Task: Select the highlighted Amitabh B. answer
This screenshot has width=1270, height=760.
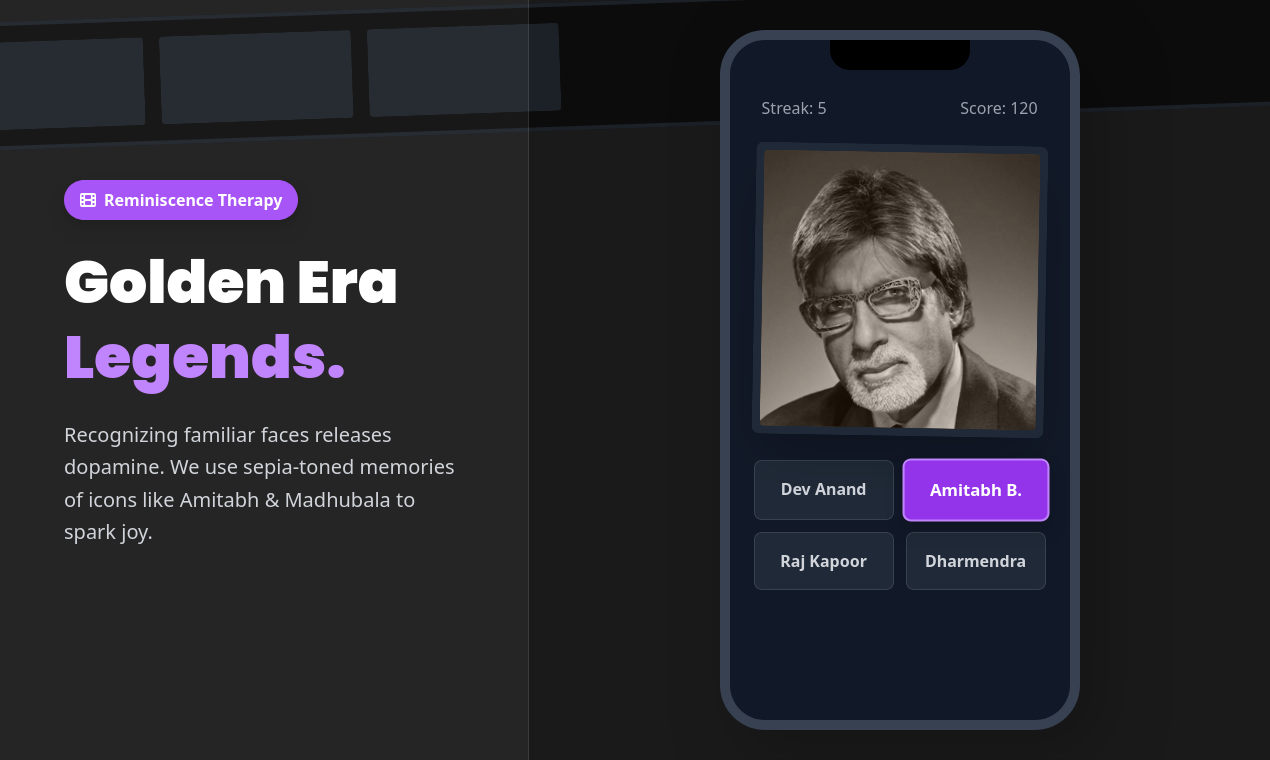Action: 976,490
